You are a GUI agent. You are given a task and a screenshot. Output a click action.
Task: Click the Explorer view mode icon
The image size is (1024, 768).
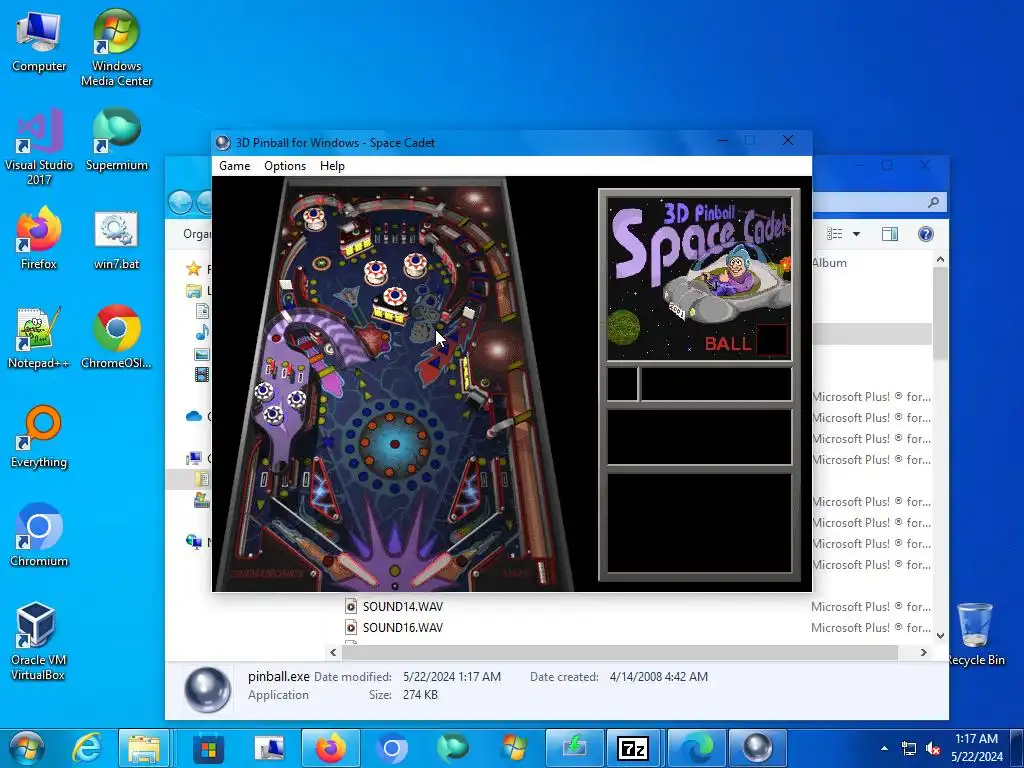pyautogui.click(x=835, y=234)
